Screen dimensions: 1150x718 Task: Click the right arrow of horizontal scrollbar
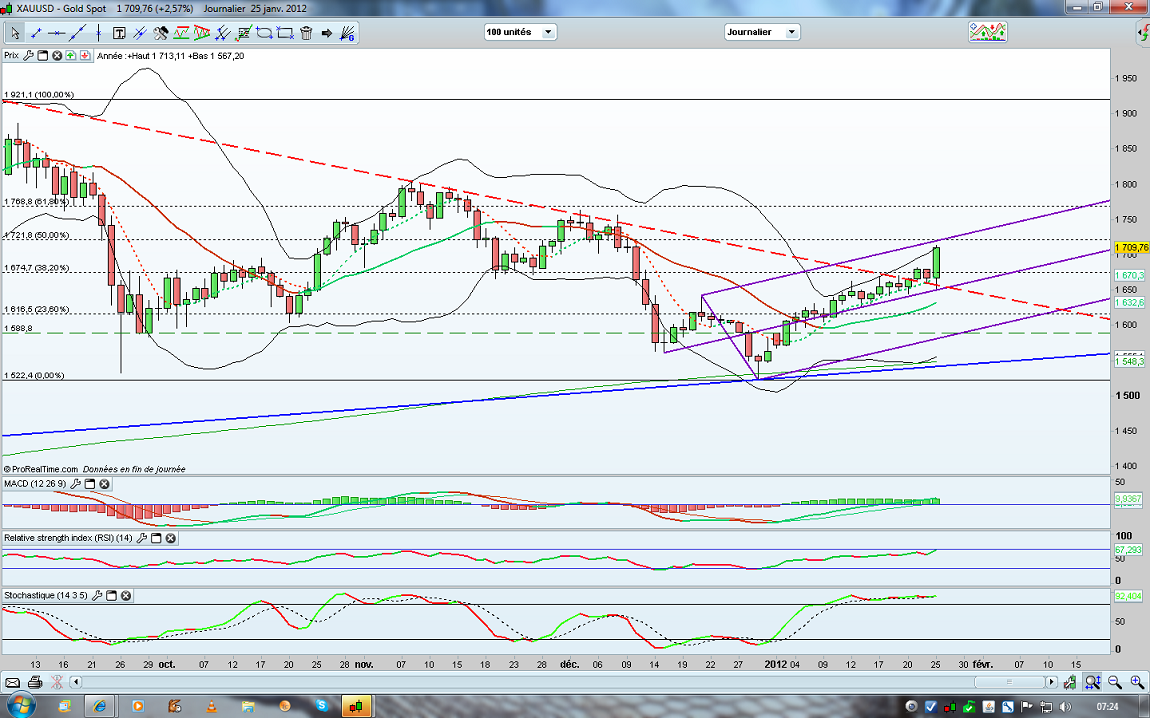point(1051,682)
